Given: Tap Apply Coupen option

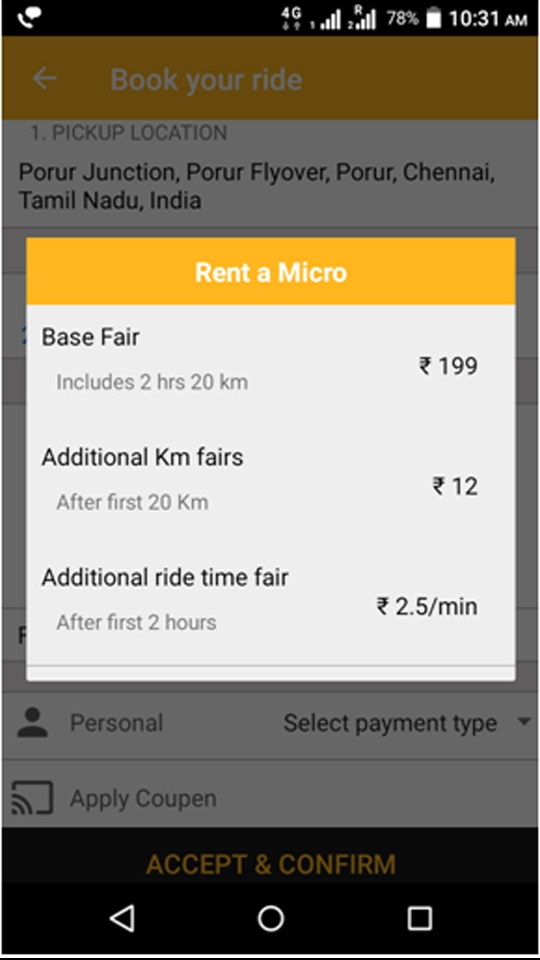Looking at the screenshot, I should [143, 798].
